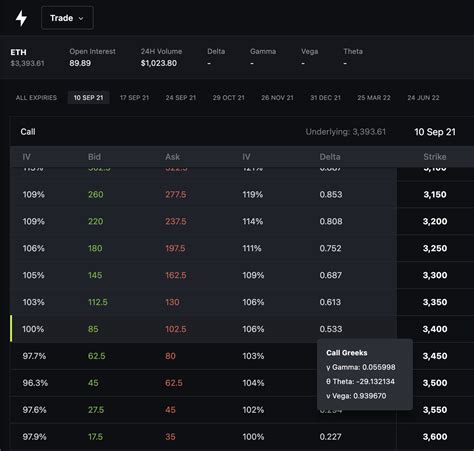Select strike 3,450
Image resolution: width=474 pixels, height=451 pixels.
coord(435,356)
